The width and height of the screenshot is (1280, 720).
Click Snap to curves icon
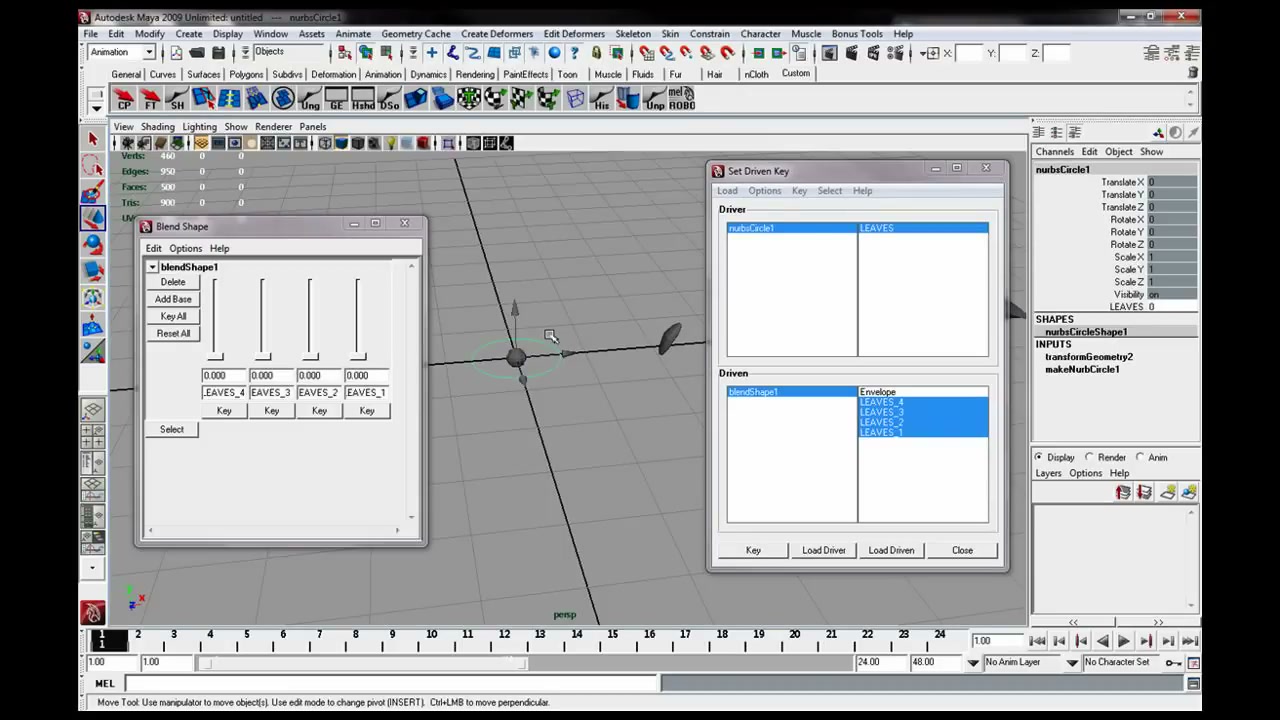point(666,53)
